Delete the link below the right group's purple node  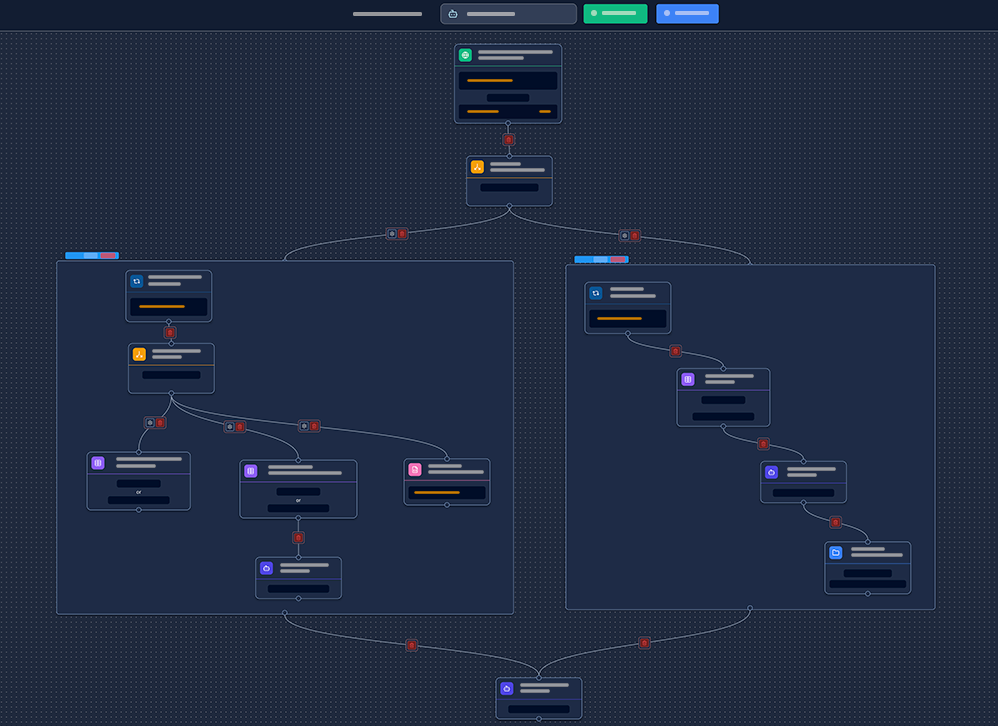point(764,443)
